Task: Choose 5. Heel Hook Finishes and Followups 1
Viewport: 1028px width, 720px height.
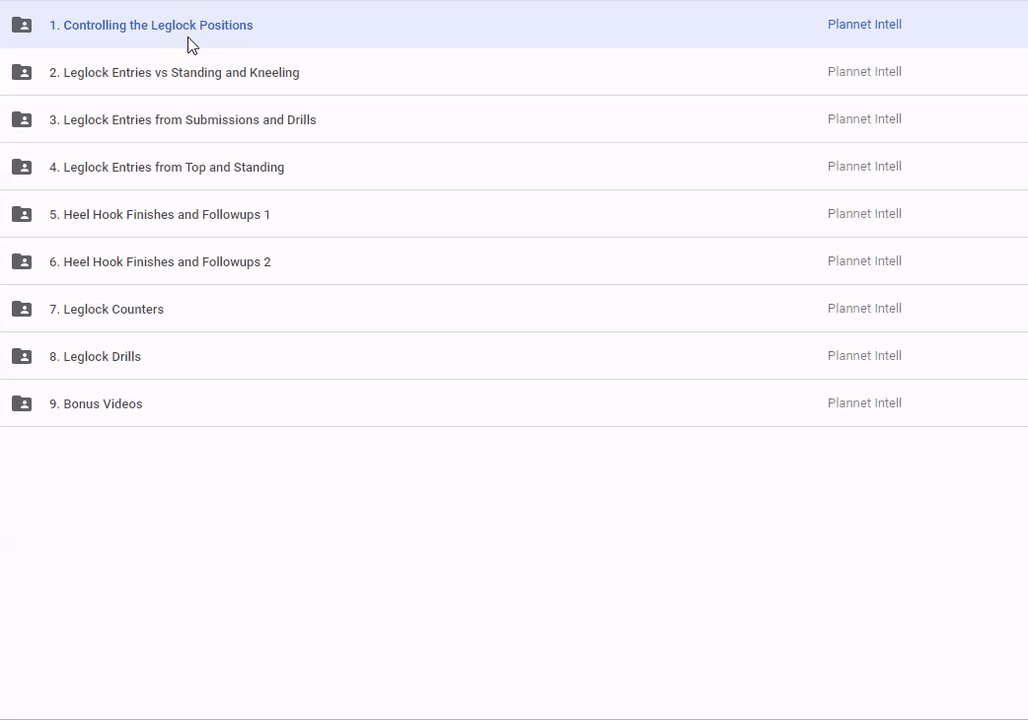Action: coord(159,214)
